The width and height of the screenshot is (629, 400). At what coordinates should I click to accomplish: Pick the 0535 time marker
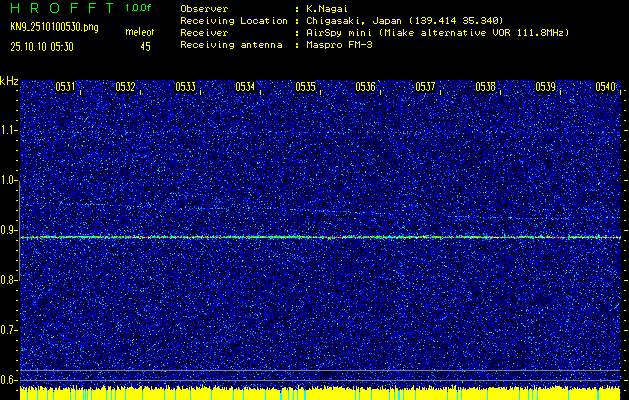[305, 87]
